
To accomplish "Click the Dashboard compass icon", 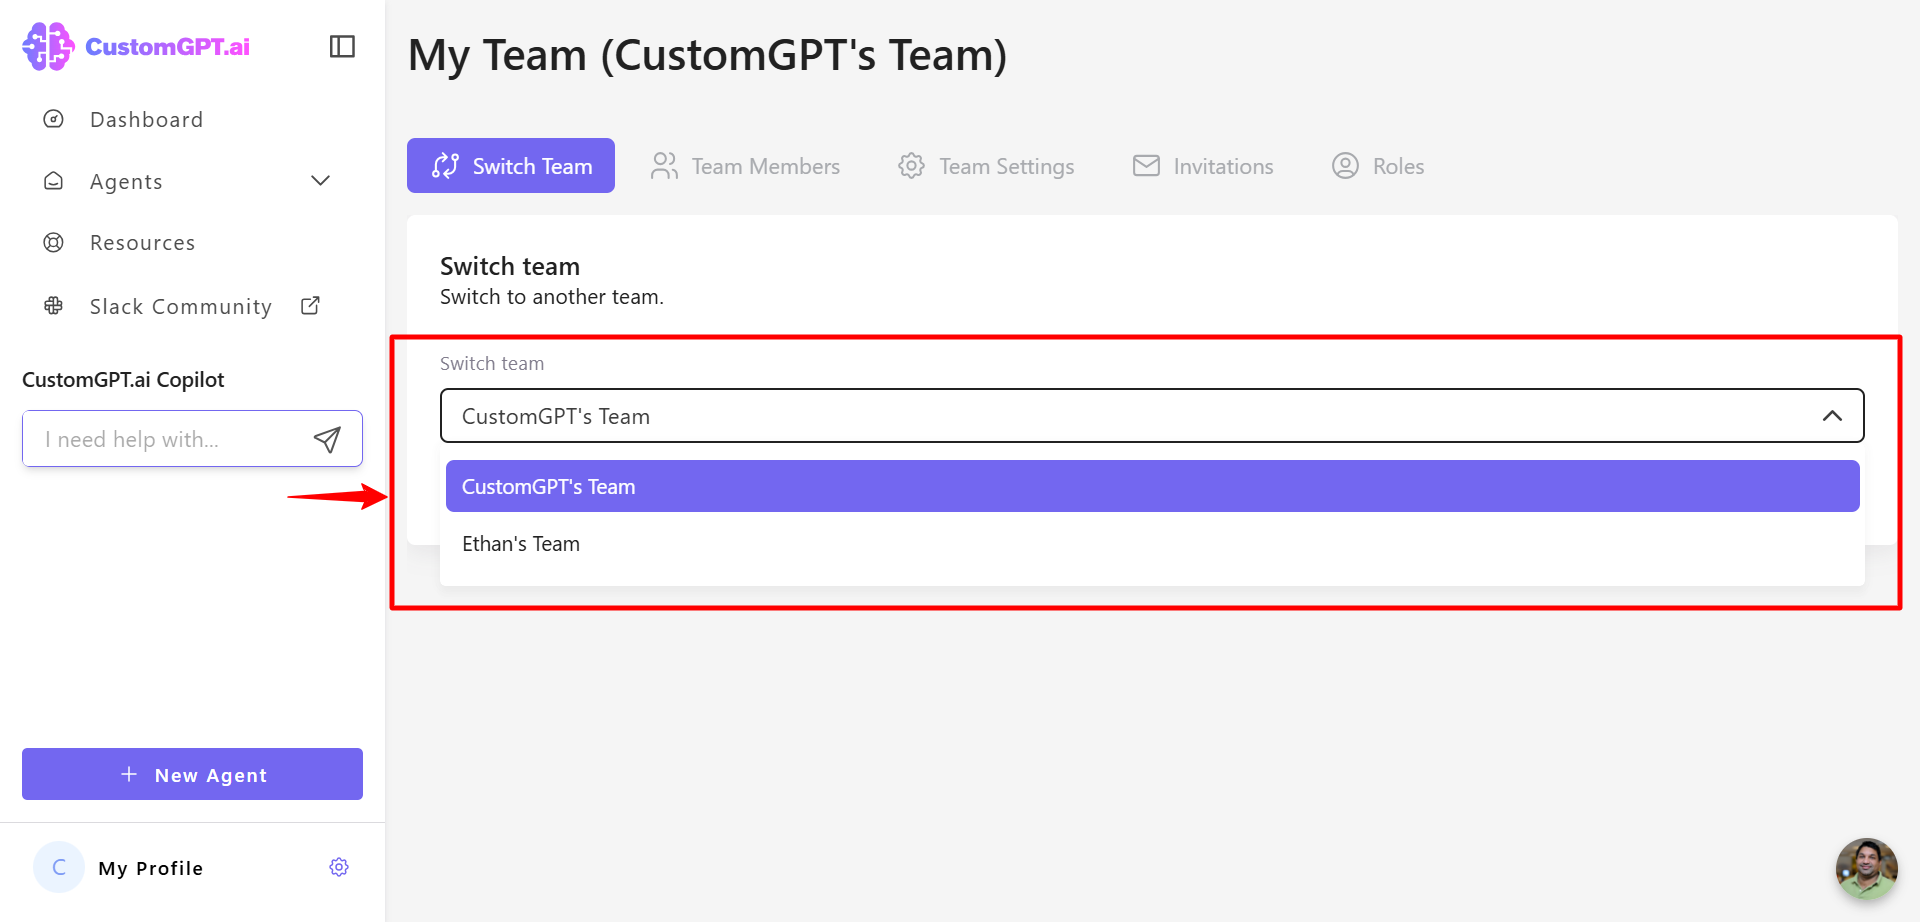I will (x=54, y=119).
